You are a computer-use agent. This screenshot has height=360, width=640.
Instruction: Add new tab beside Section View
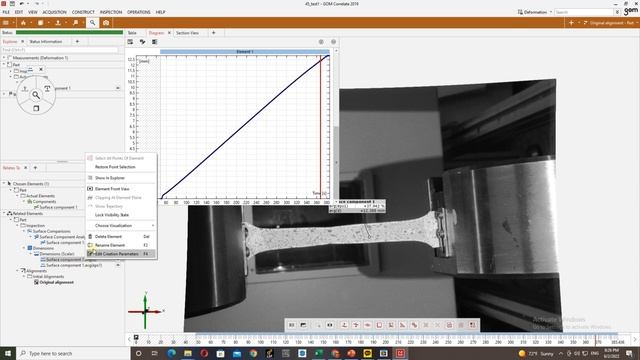213,33
